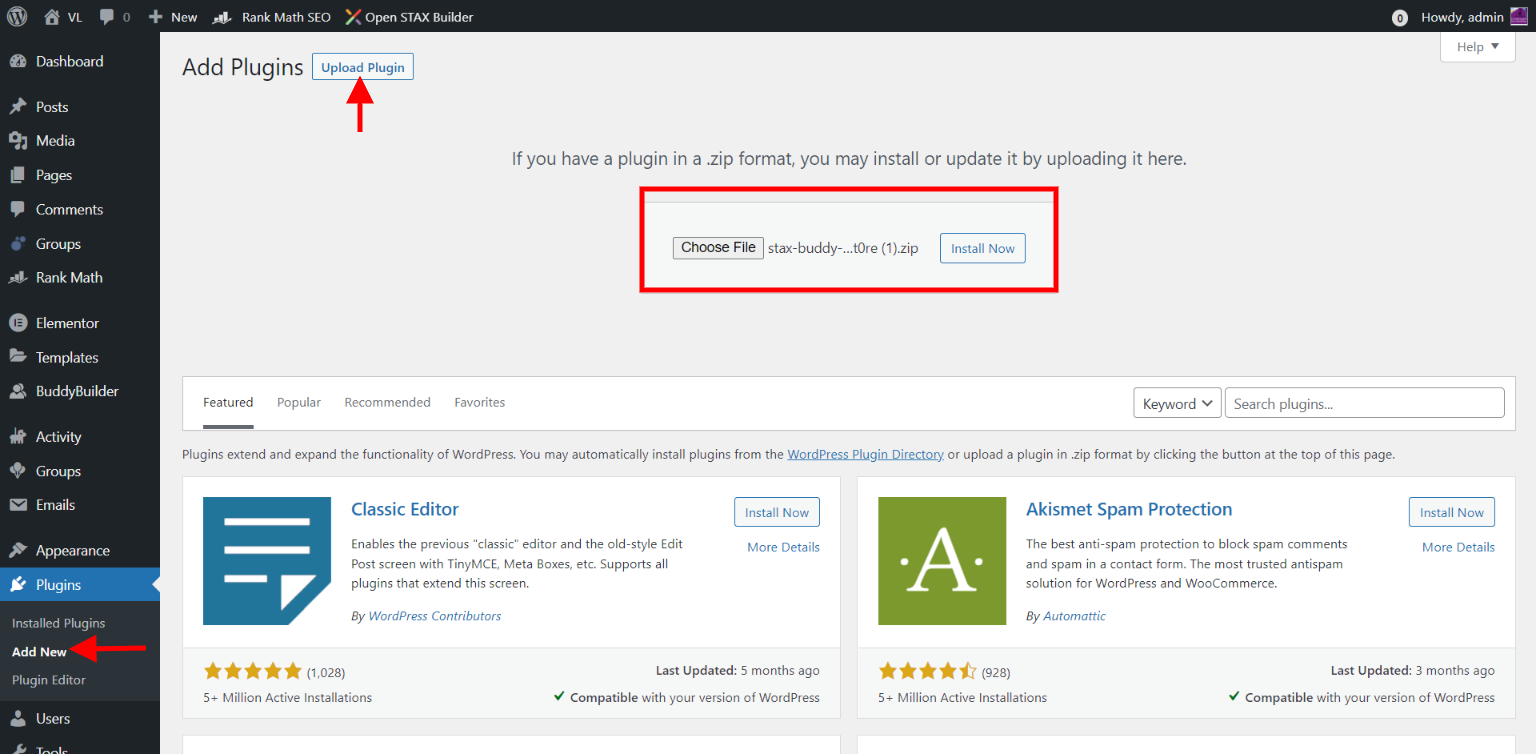Click the selected file name 'stax-buddy-...t0re (1).zip'
The height and width of the screenshot is (754, 1536).
[843, 248]
